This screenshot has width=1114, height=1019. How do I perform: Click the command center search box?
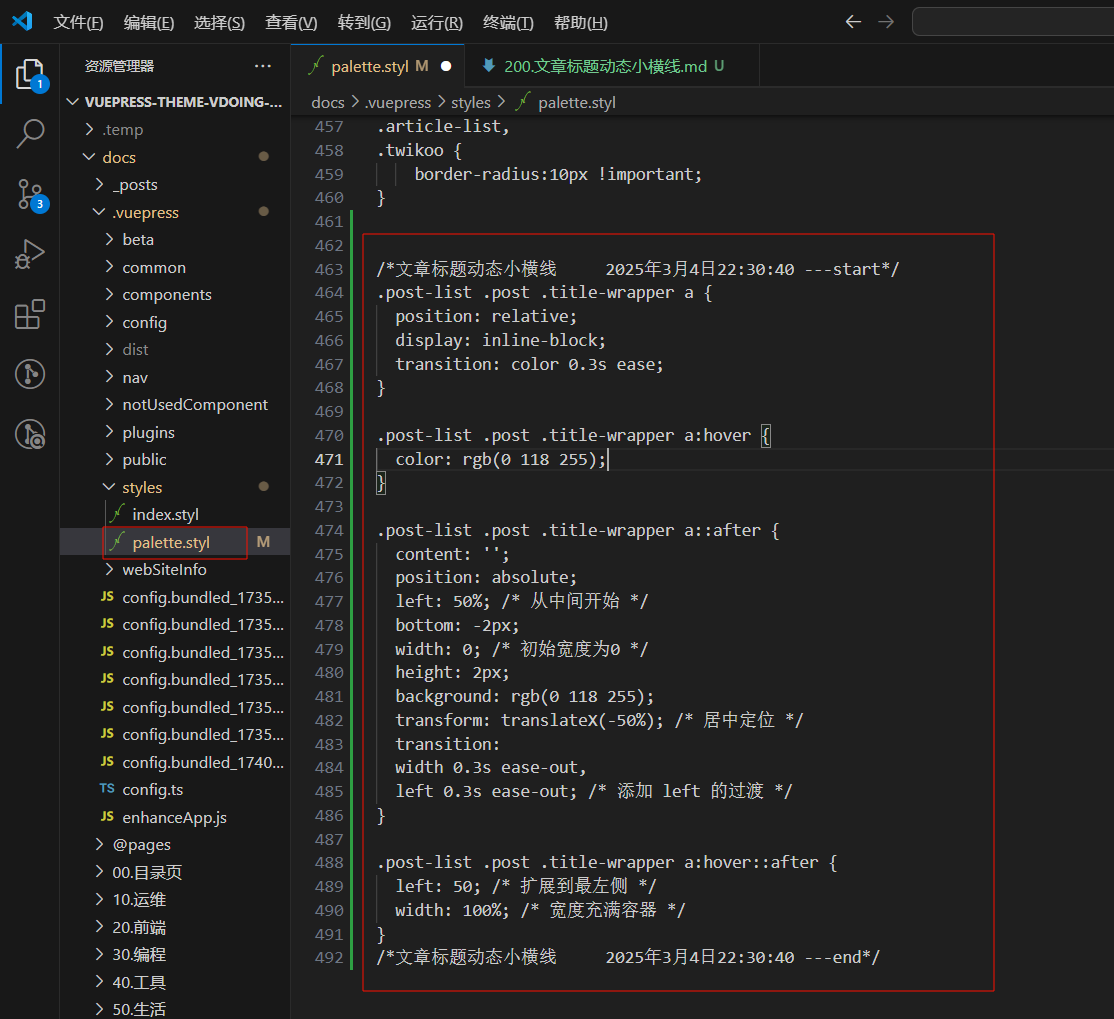1013,22
